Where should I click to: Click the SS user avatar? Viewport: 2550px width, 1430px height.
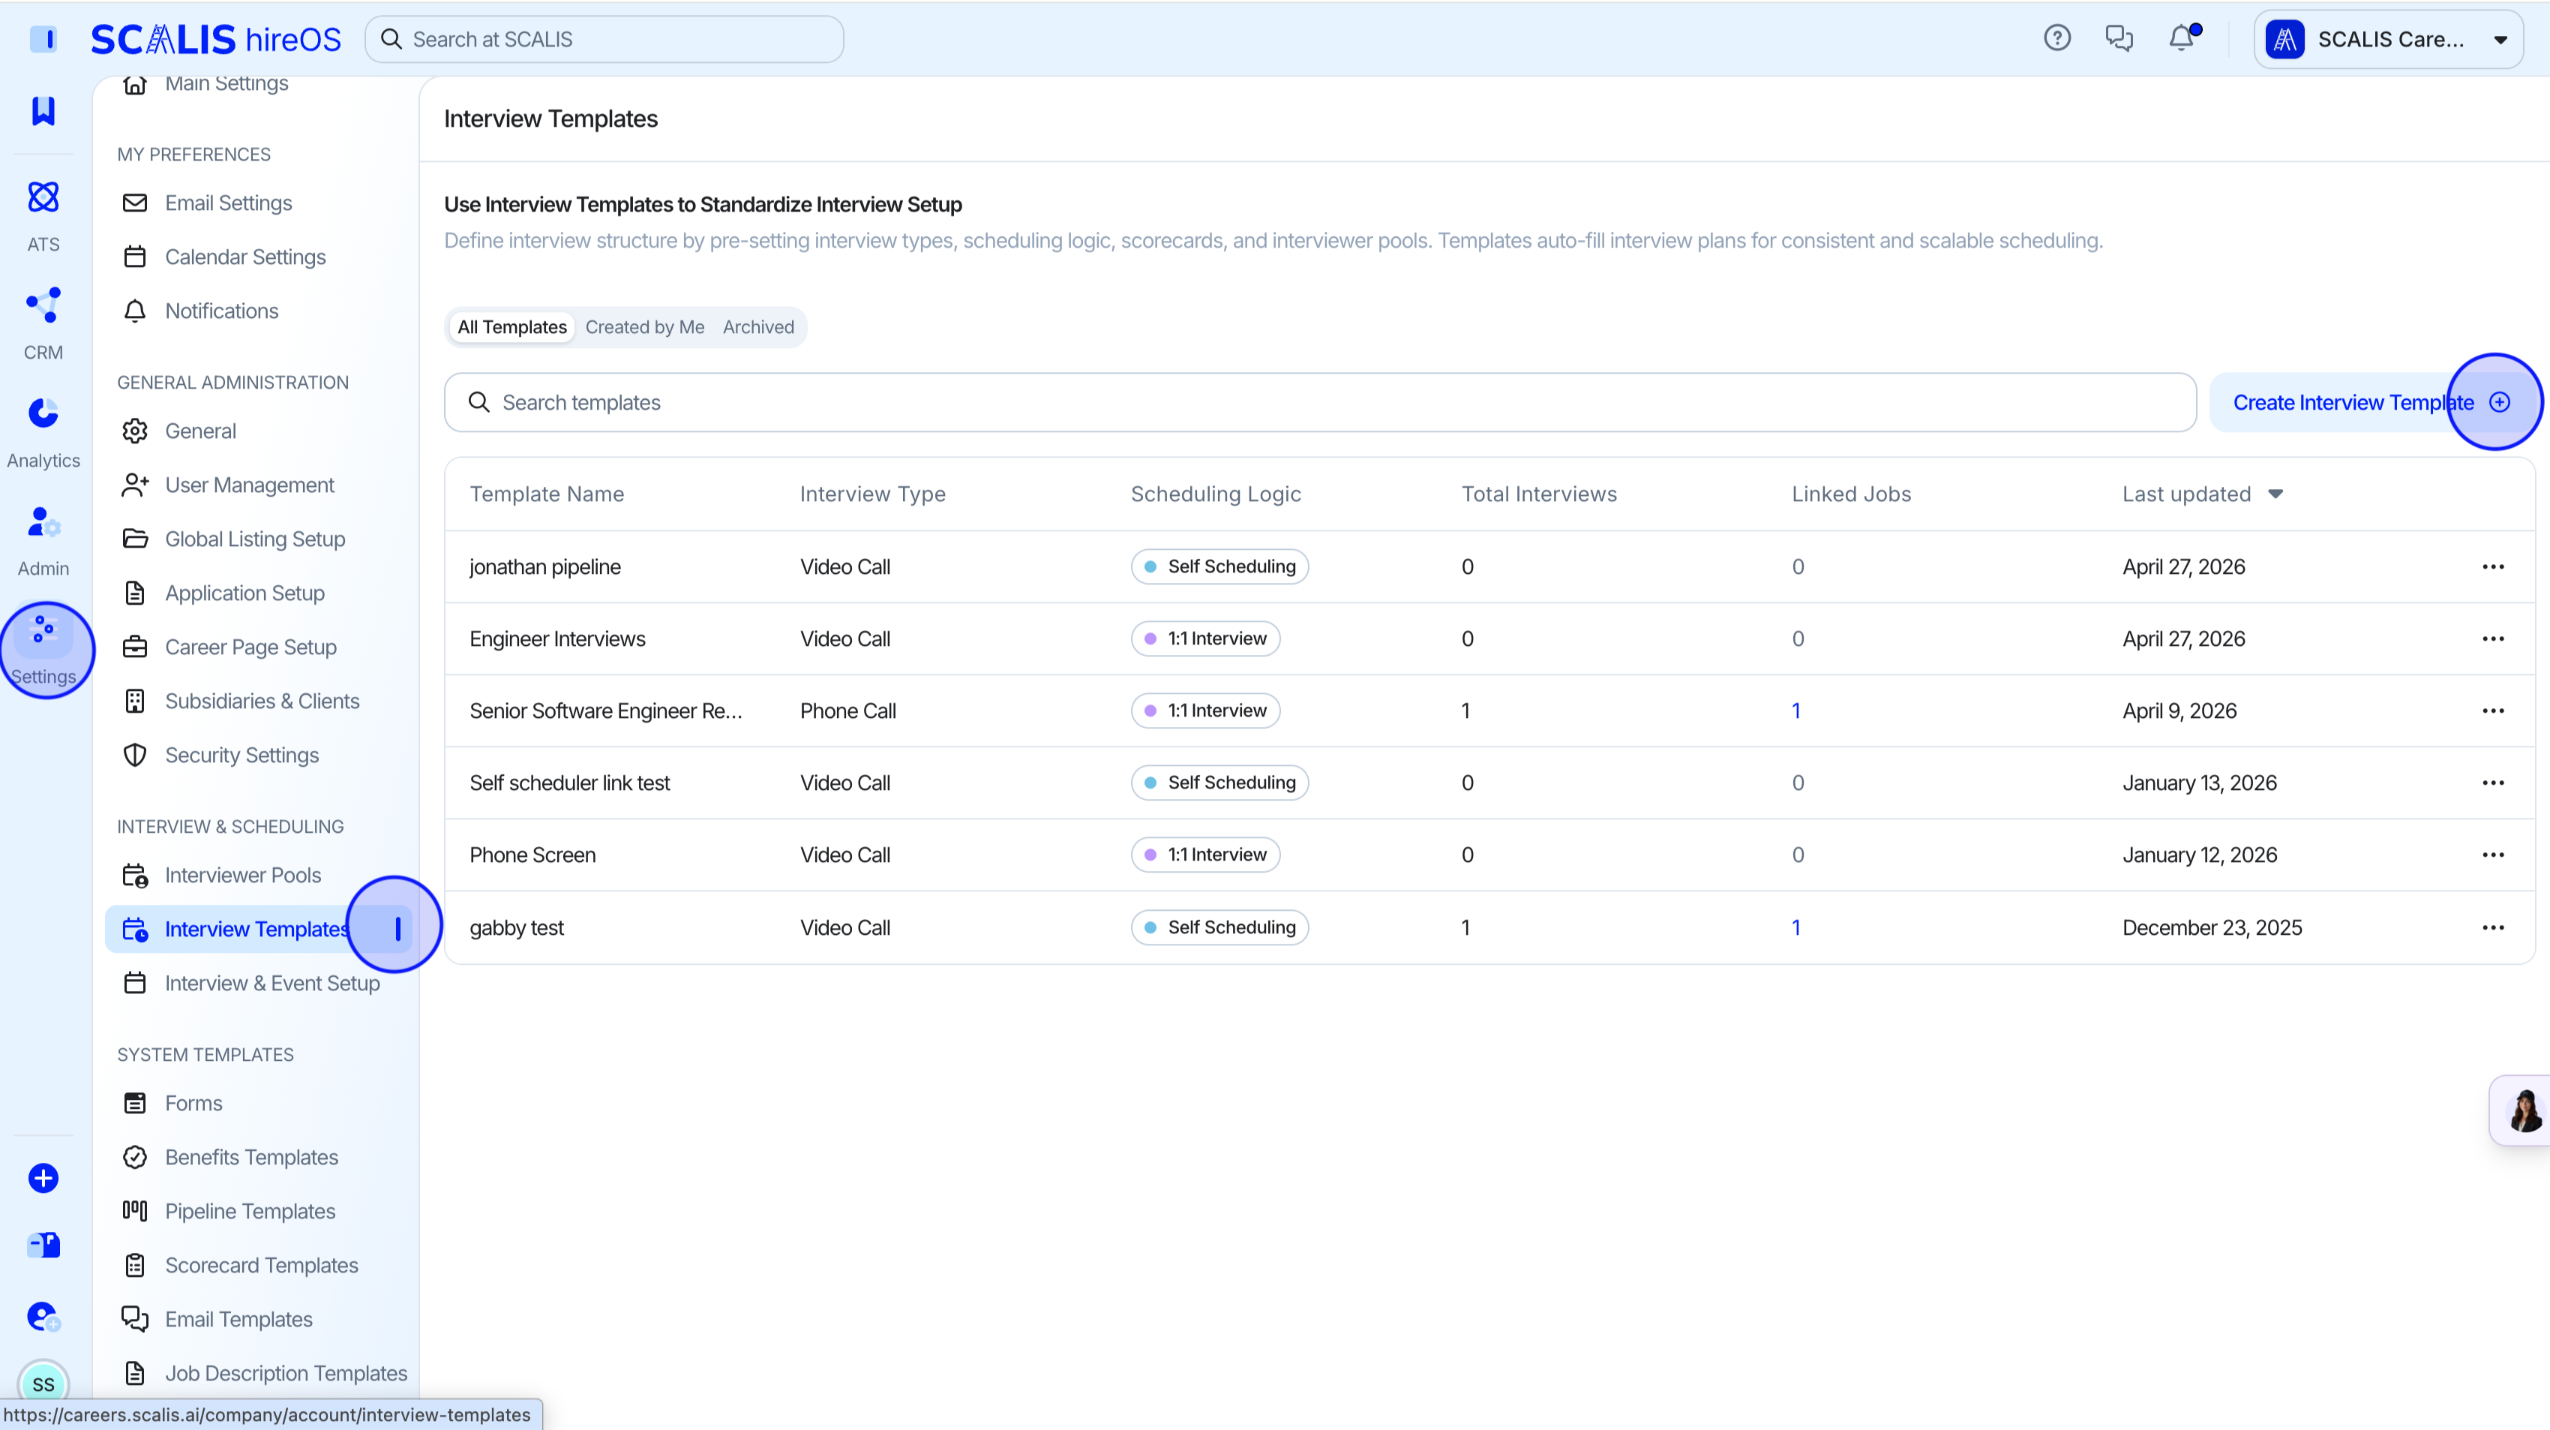click(43, 1384)
